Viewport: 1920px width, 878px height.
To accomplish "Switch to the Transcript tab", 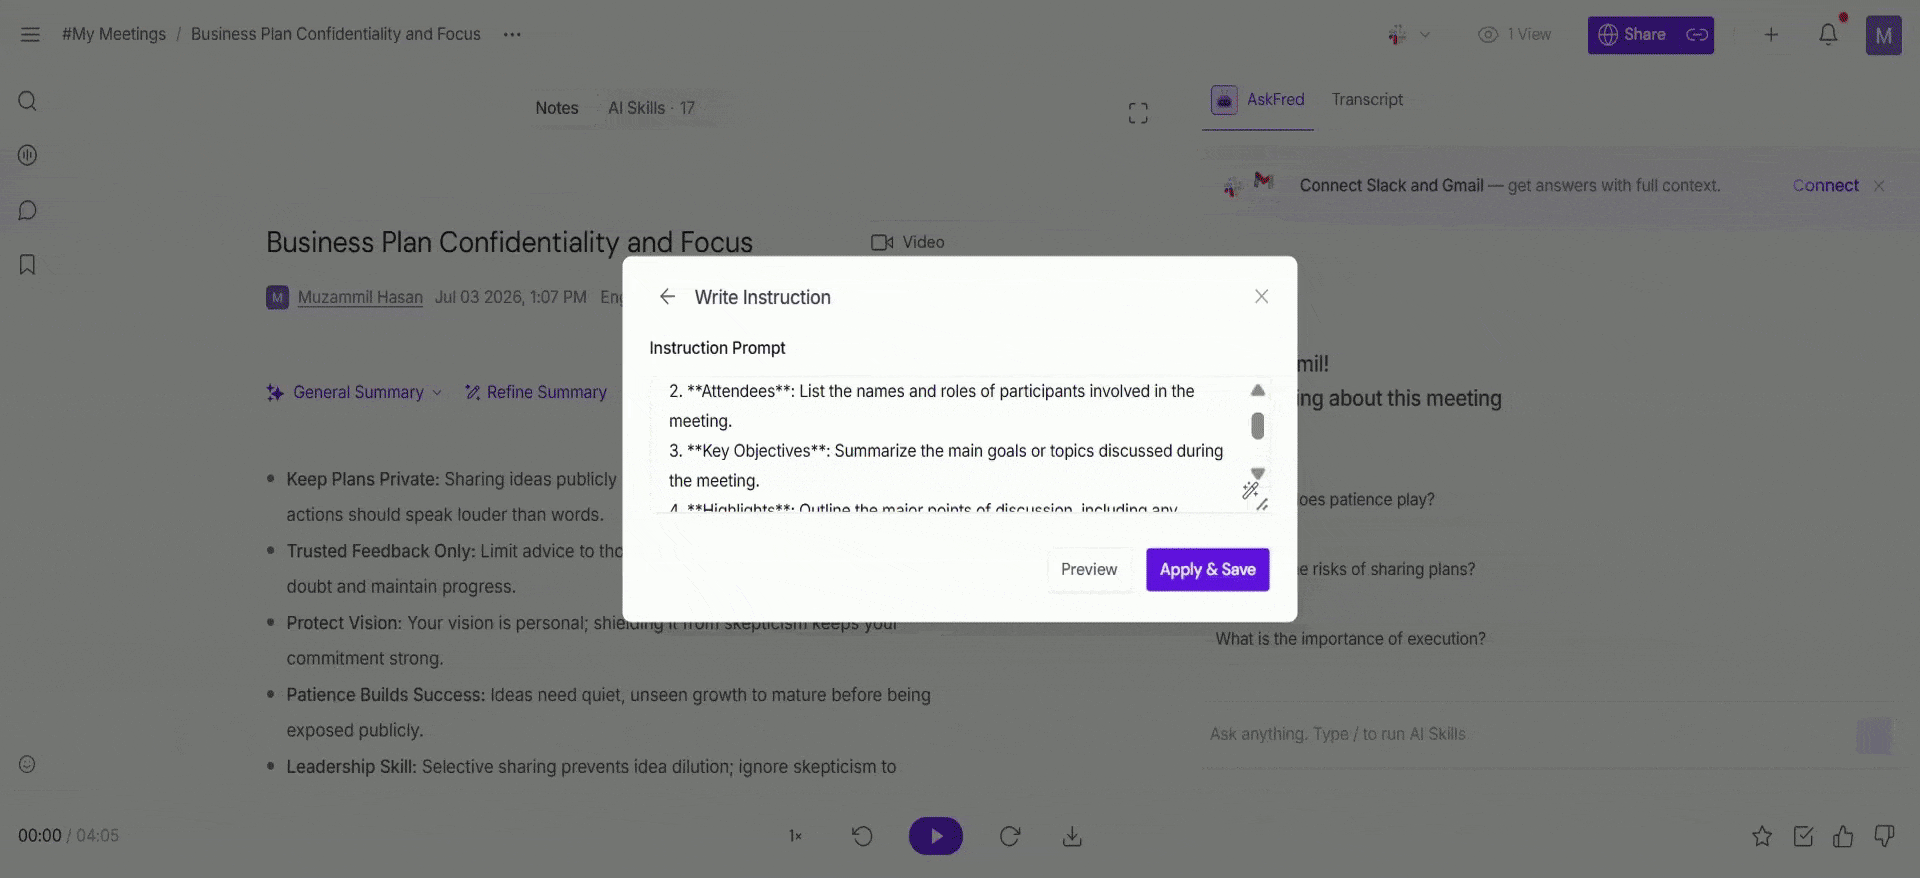I will [x=1367, y=99].
